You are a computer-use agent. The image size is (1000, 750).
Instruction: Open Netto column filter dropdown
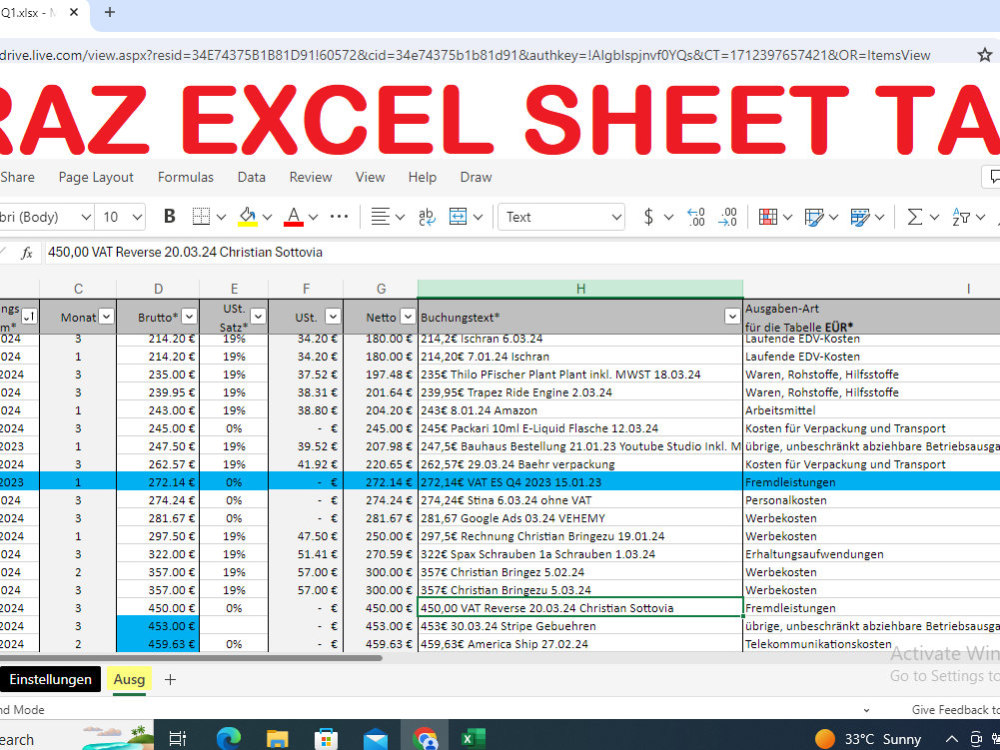[x=408, y=317]
